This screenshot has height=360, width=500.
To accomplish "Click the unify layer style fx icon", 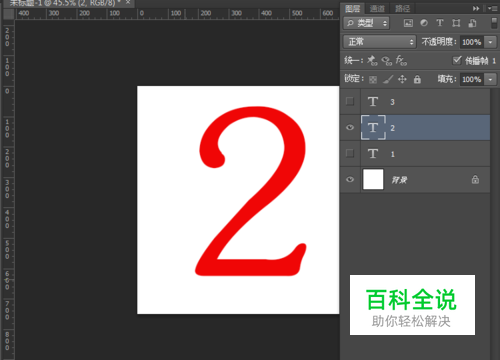I will click(401, 60).
